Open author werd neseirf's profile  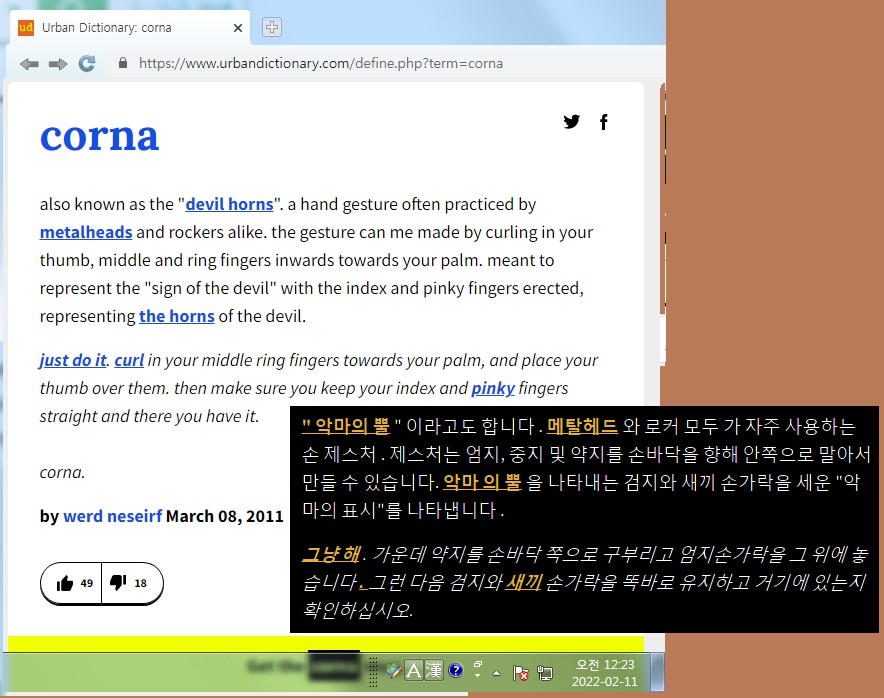click(x=113, y=516)
